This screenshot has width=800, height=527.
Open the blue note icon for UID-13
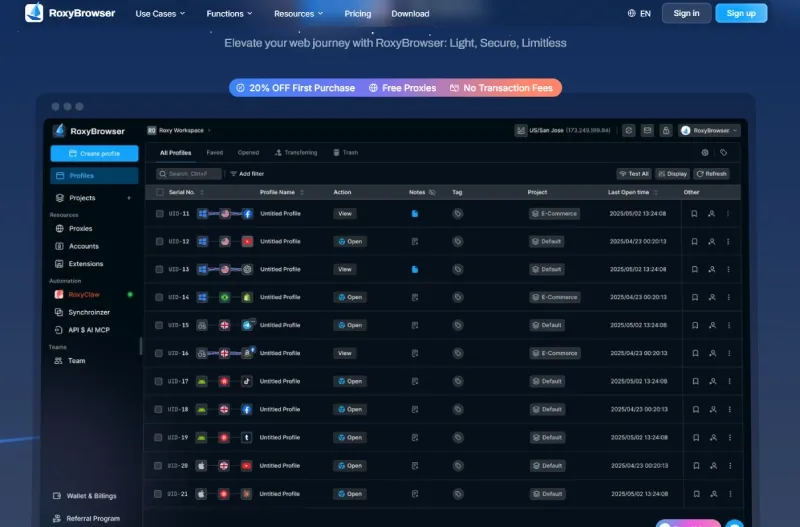coord(415,269)
